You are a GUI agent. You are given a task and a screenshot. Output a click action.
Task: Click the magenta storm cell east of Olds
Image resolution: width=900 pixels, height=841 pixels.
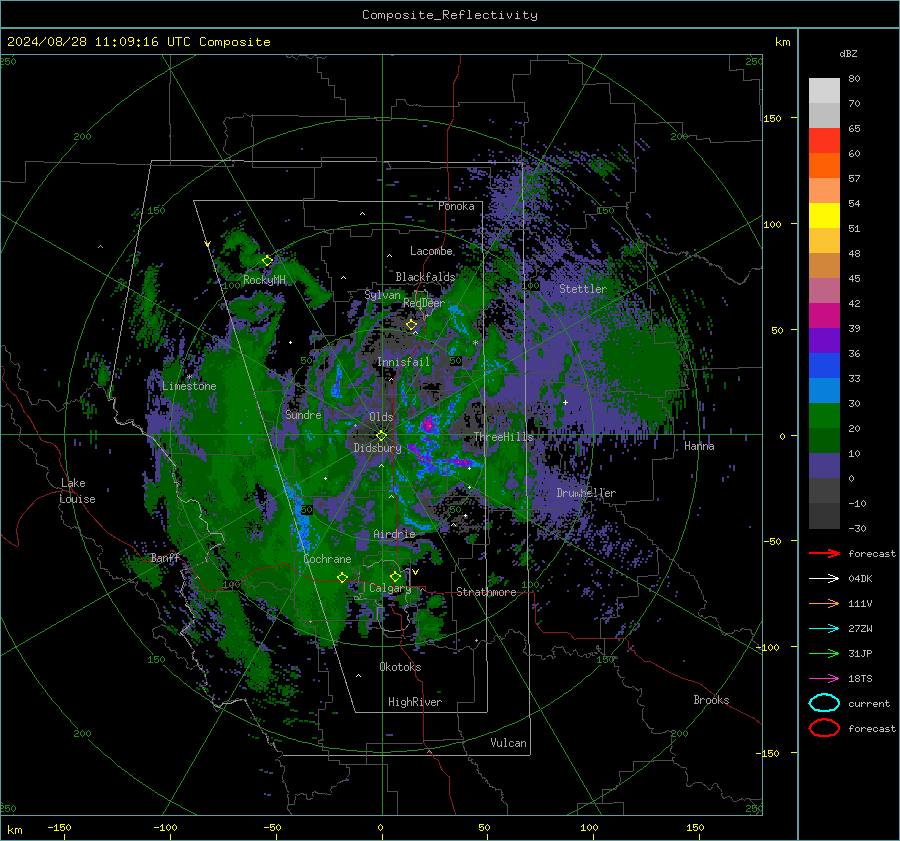(428, 425)
